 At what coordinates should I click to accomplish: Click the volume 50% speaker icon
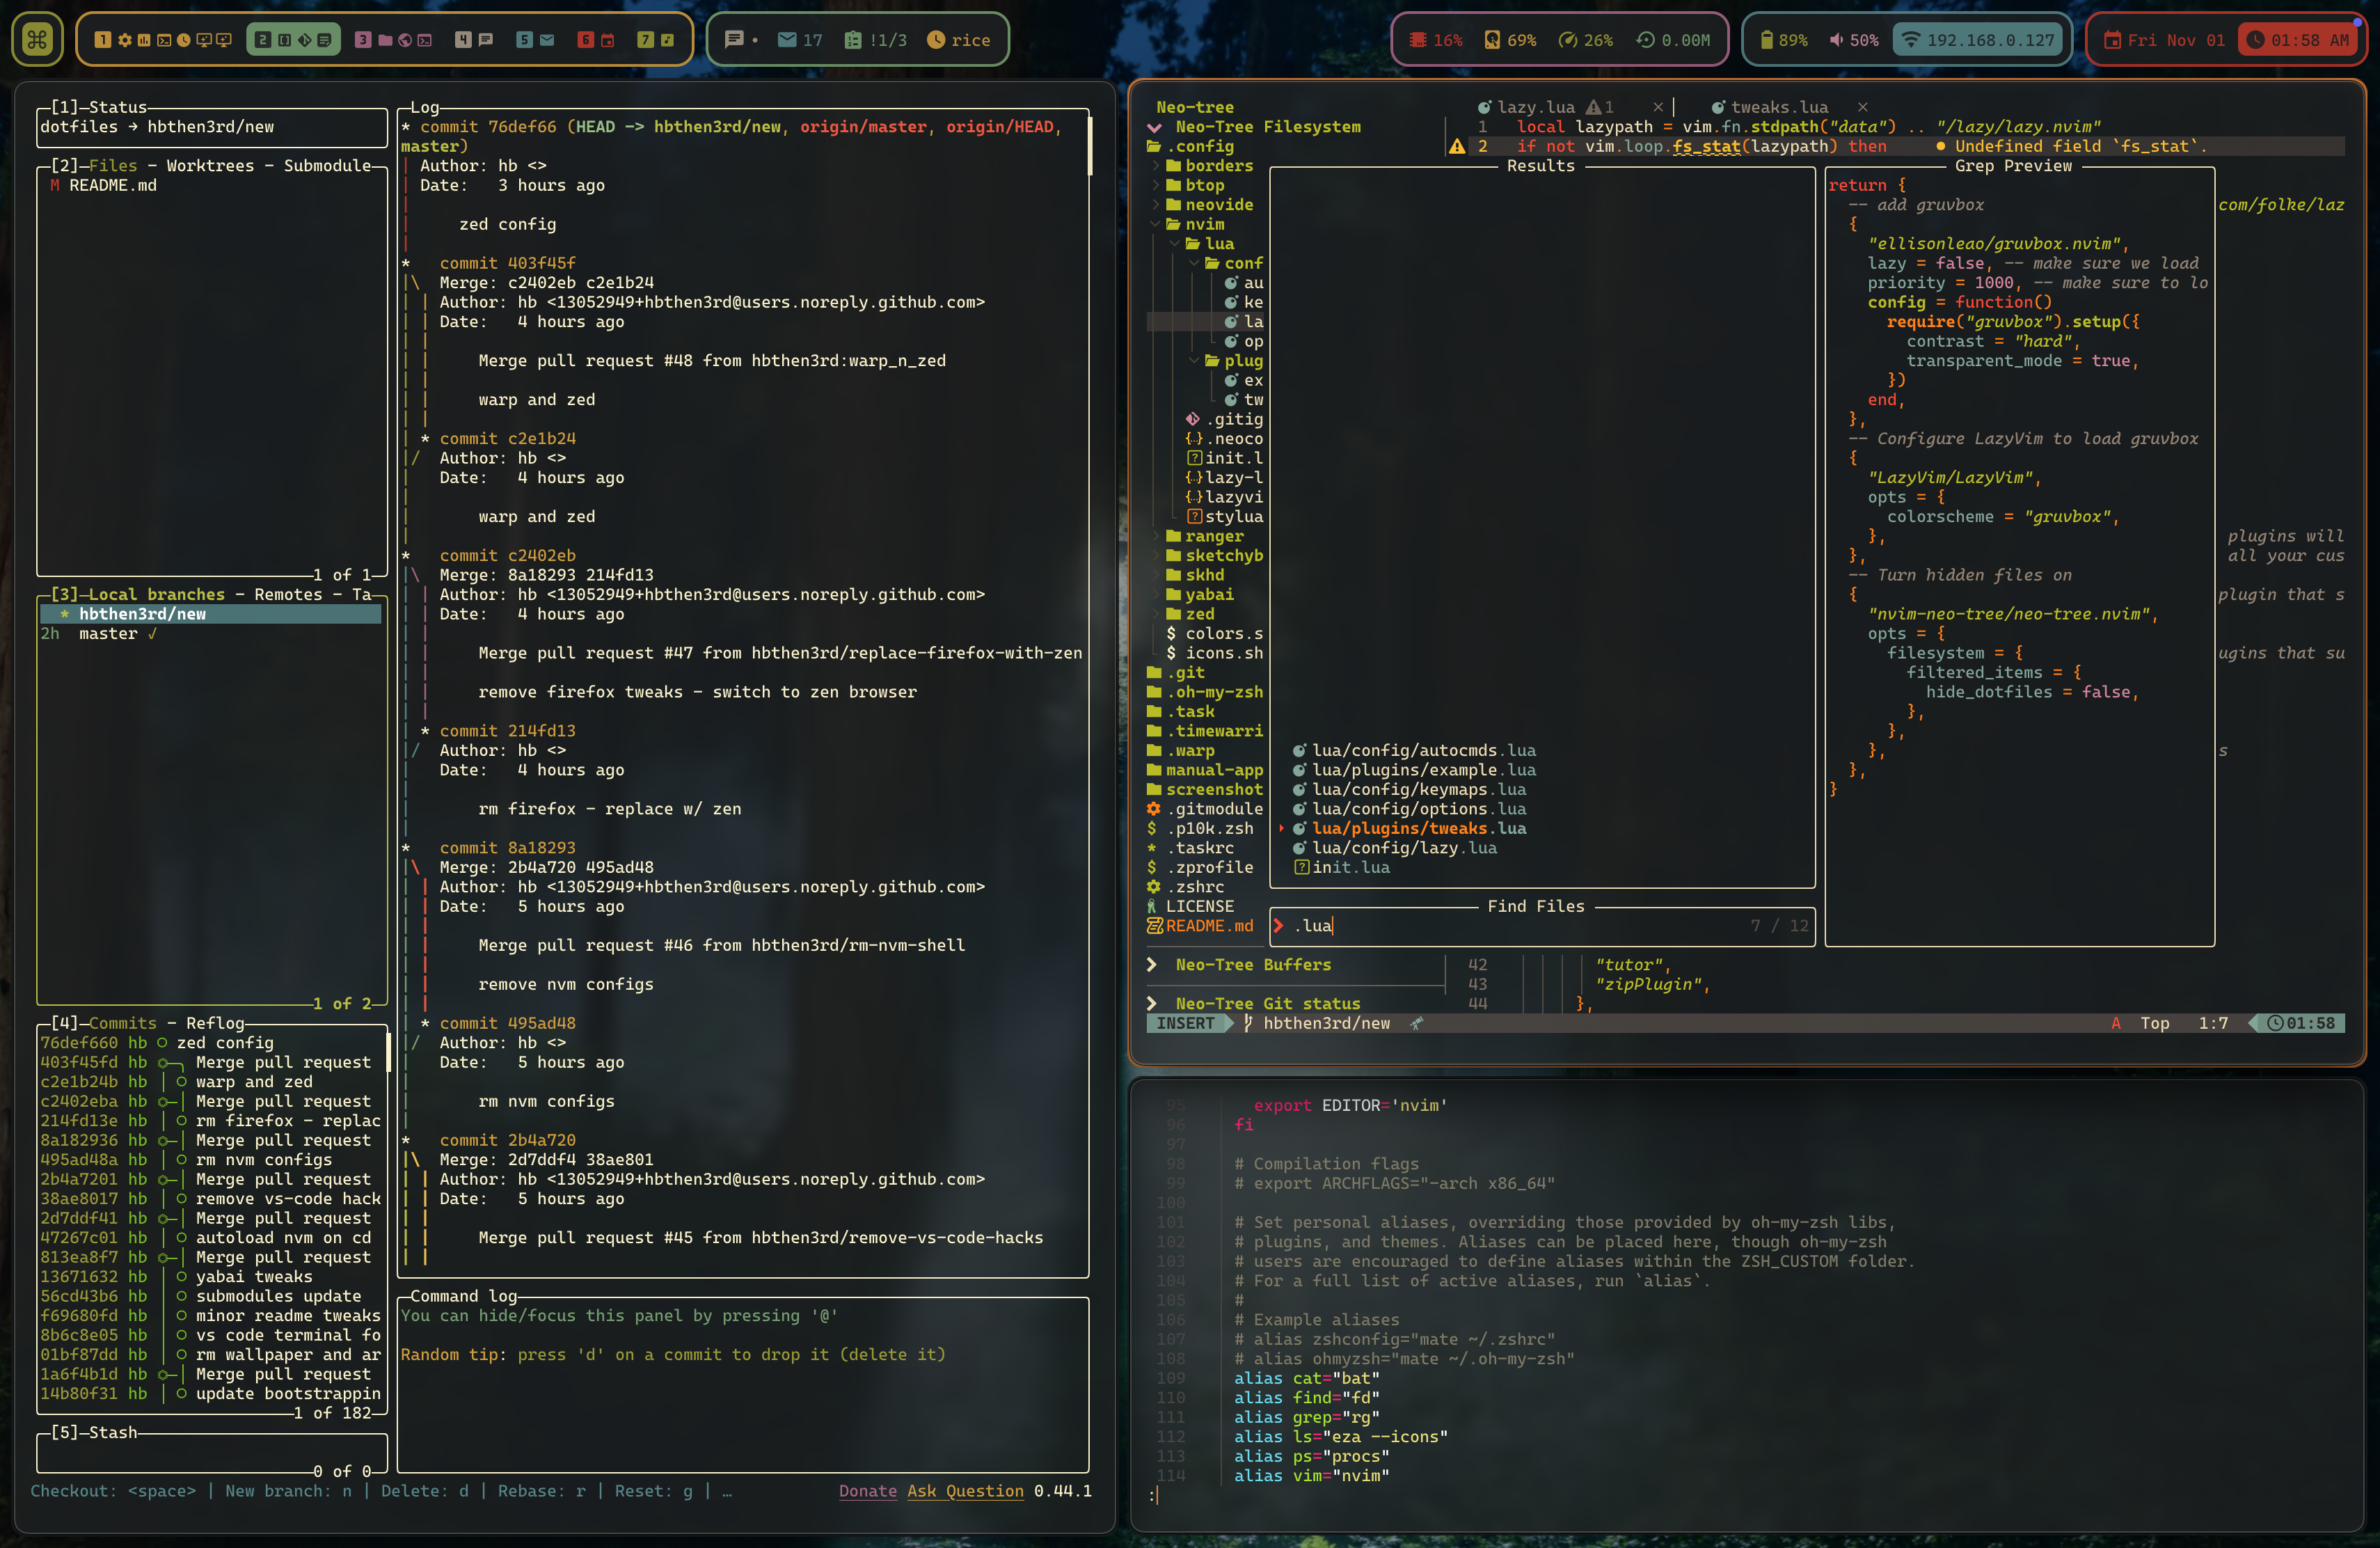tap(1836, 40)
